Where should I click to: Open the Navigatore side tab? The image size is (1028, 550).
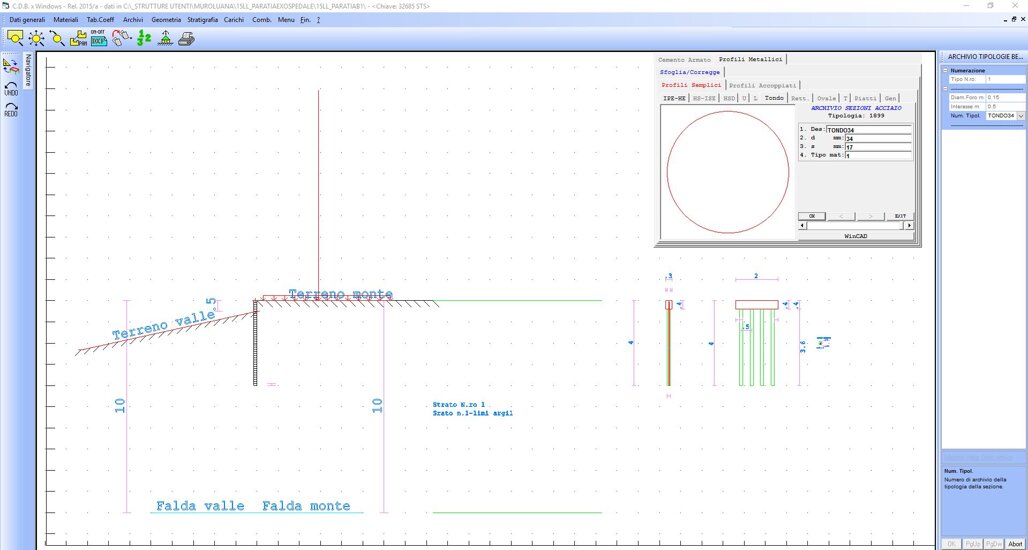click(28, 70)
